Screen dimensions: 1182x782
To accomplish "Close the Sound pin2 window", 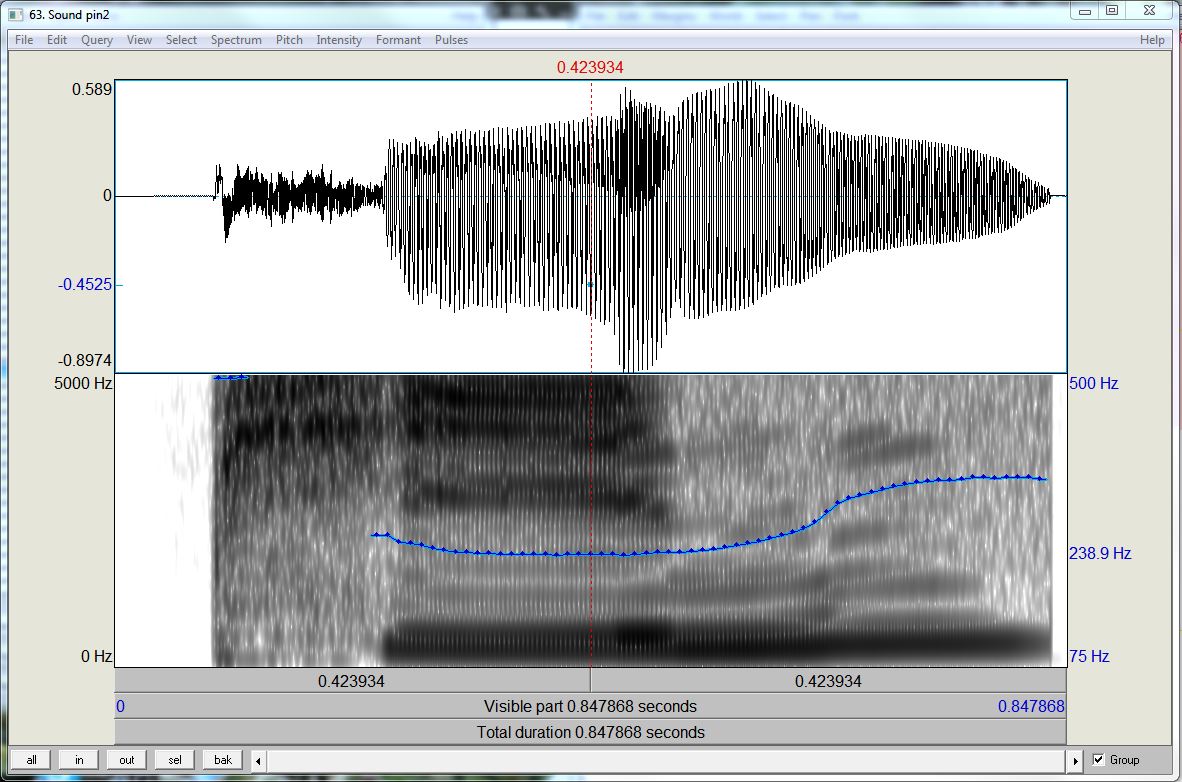I will coord(1150,11).
